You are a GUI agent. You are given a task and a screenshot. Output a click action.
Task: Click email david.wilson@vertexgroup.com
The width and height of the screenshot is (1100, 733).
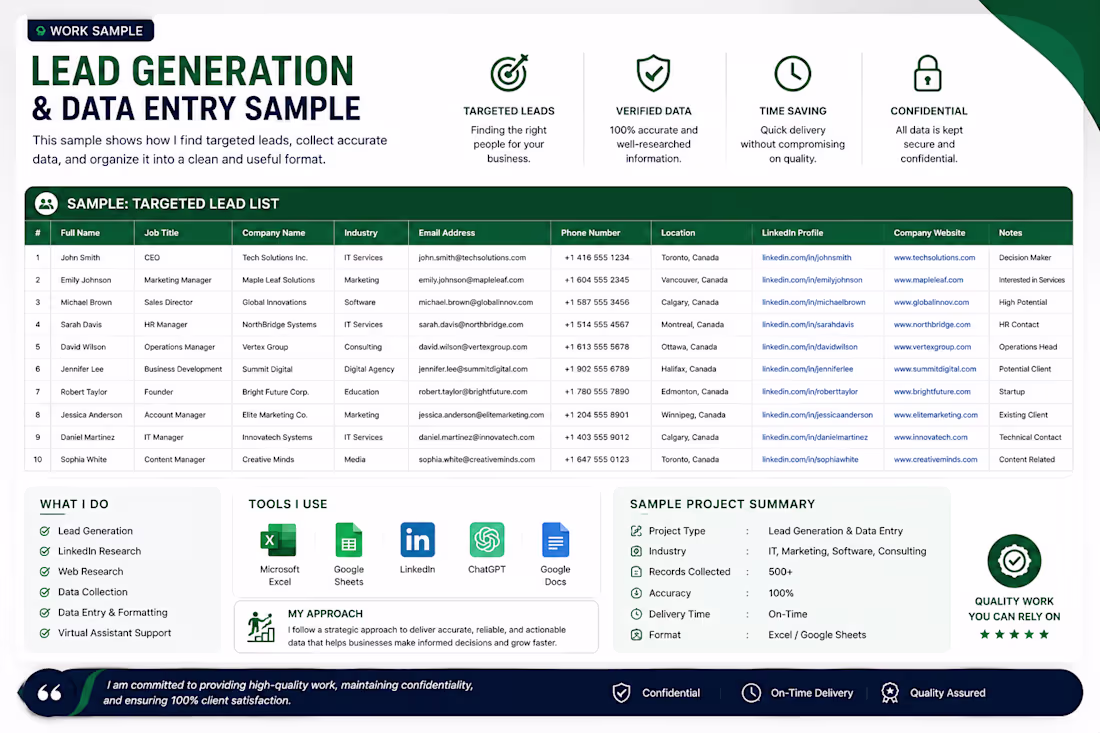473,347
